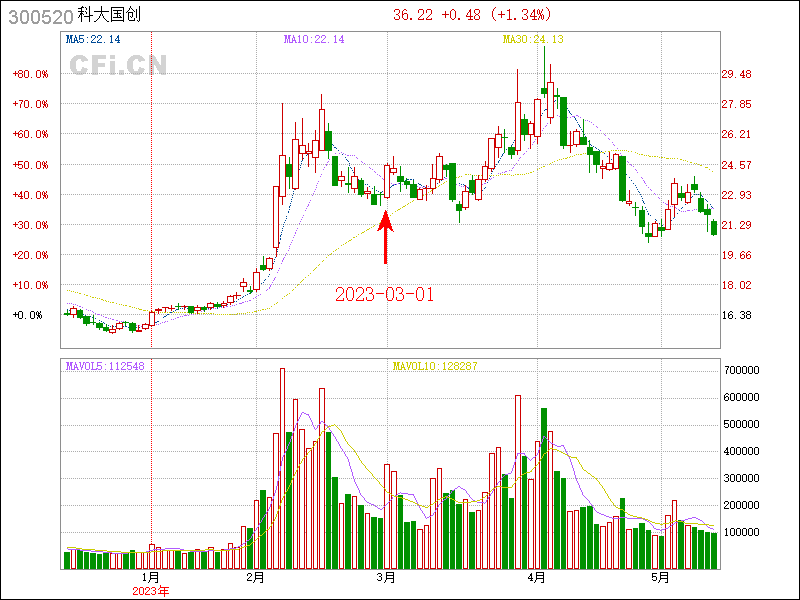Click the MAVOL5:112548 volume label

105,366
